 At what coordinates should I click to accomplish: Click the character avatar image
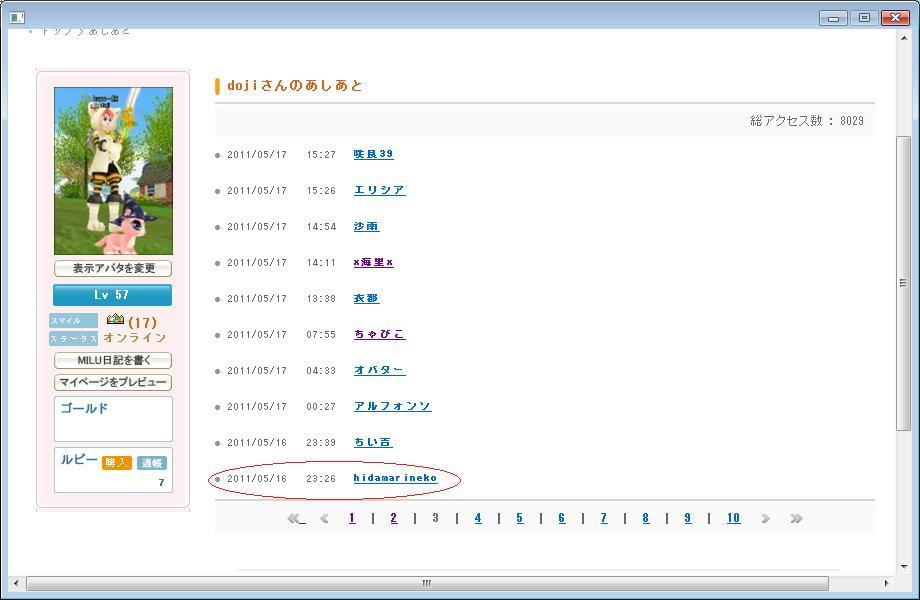point(113,171)
